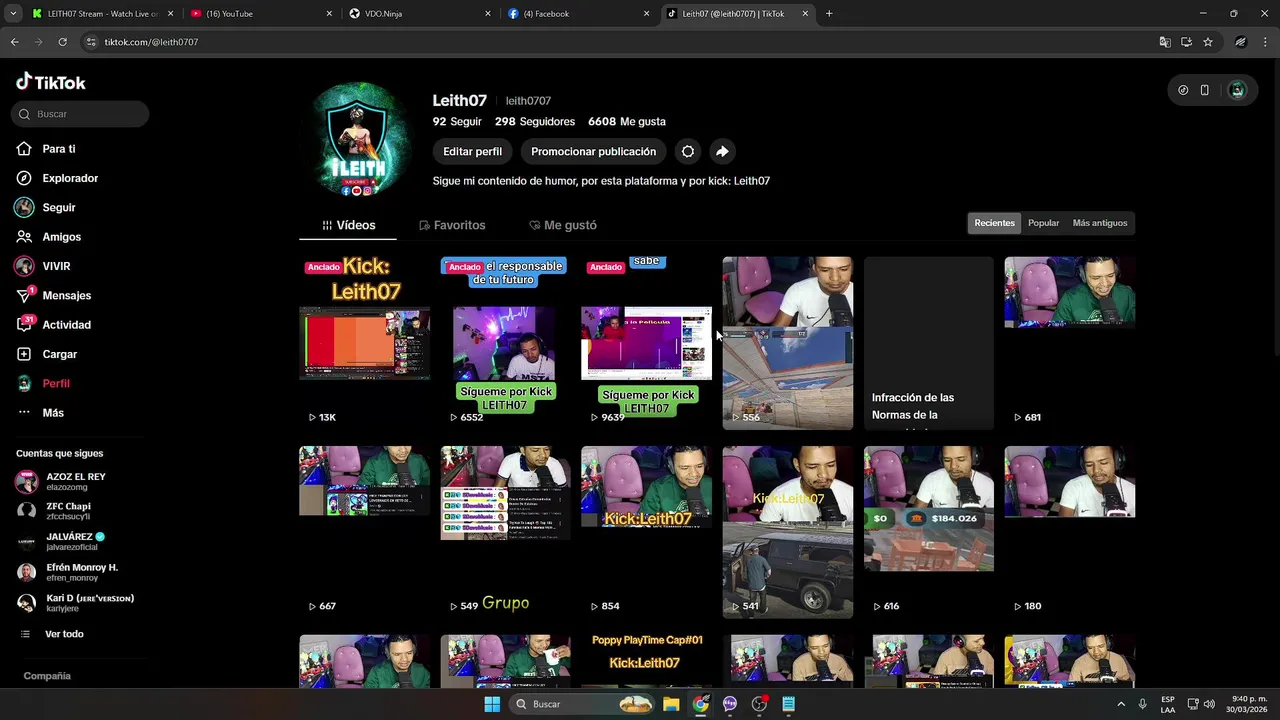The width and height of the screenshot is (1280, 720).
Task: Open the Explorador compass page
Action: 69,178
